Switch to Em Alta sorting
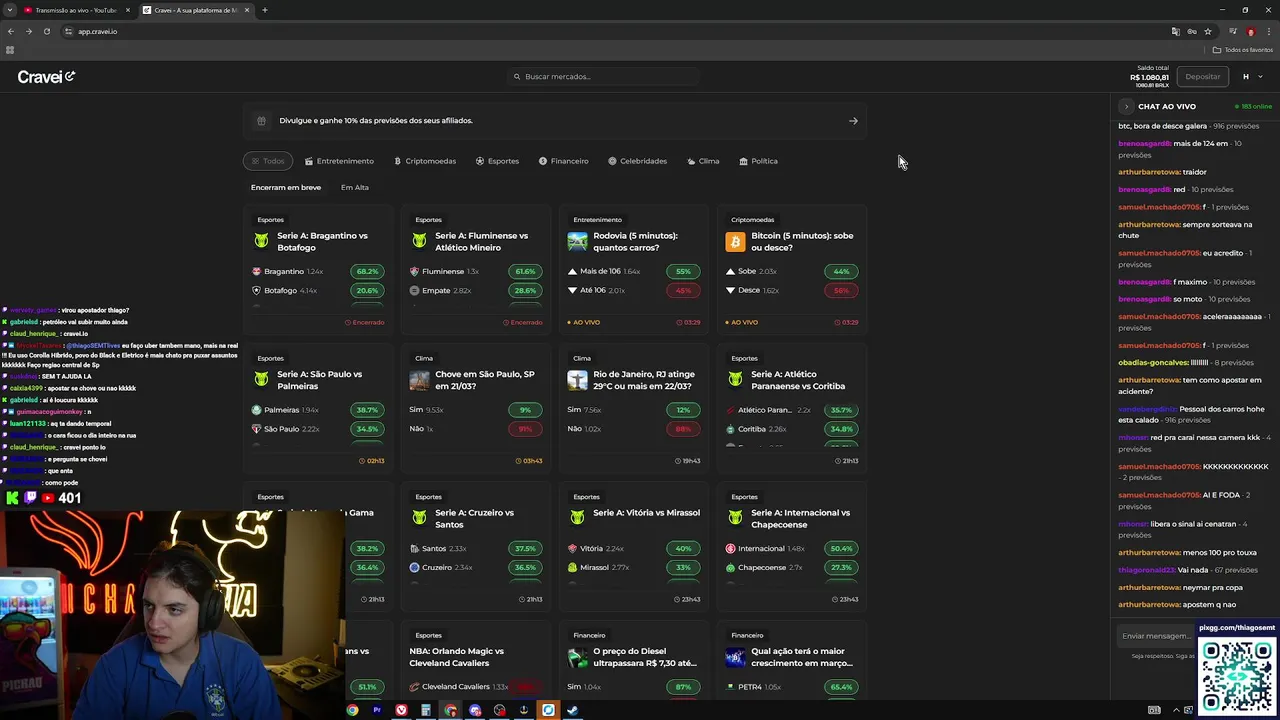The height and width of the screenshot is (720, 1280). (x=355, y=188)
